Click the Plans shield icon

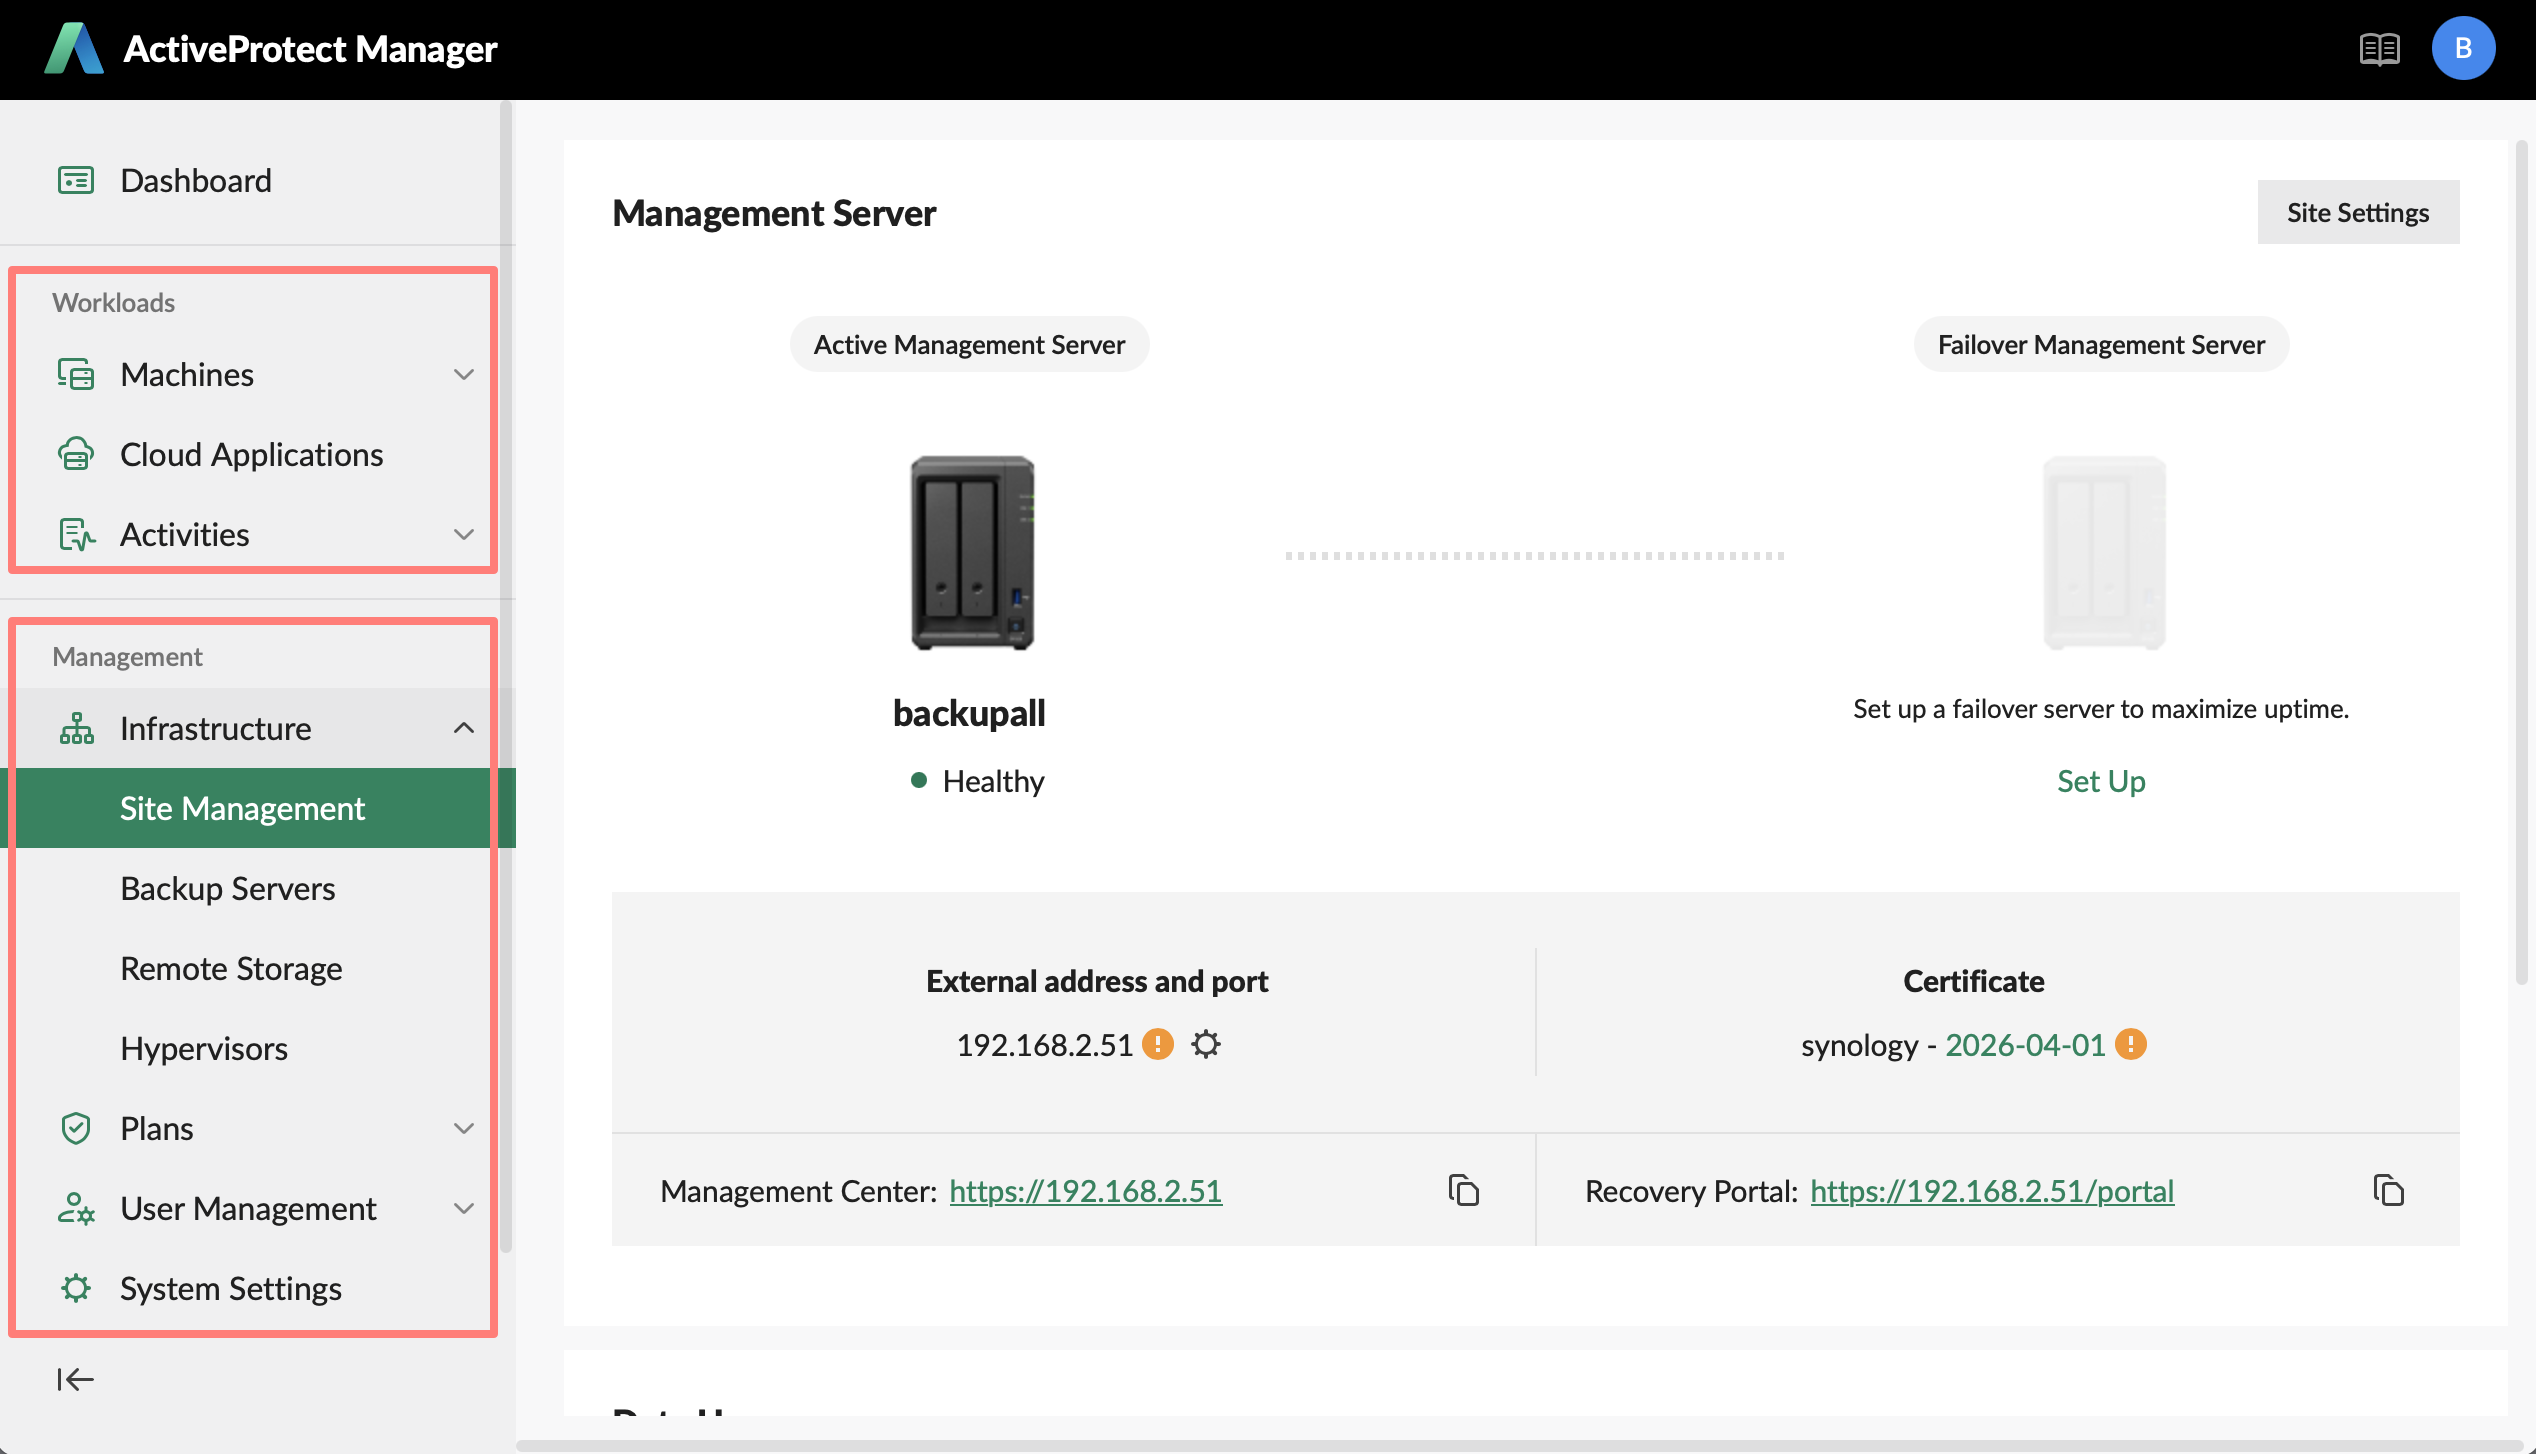(x=76, y=1128)
